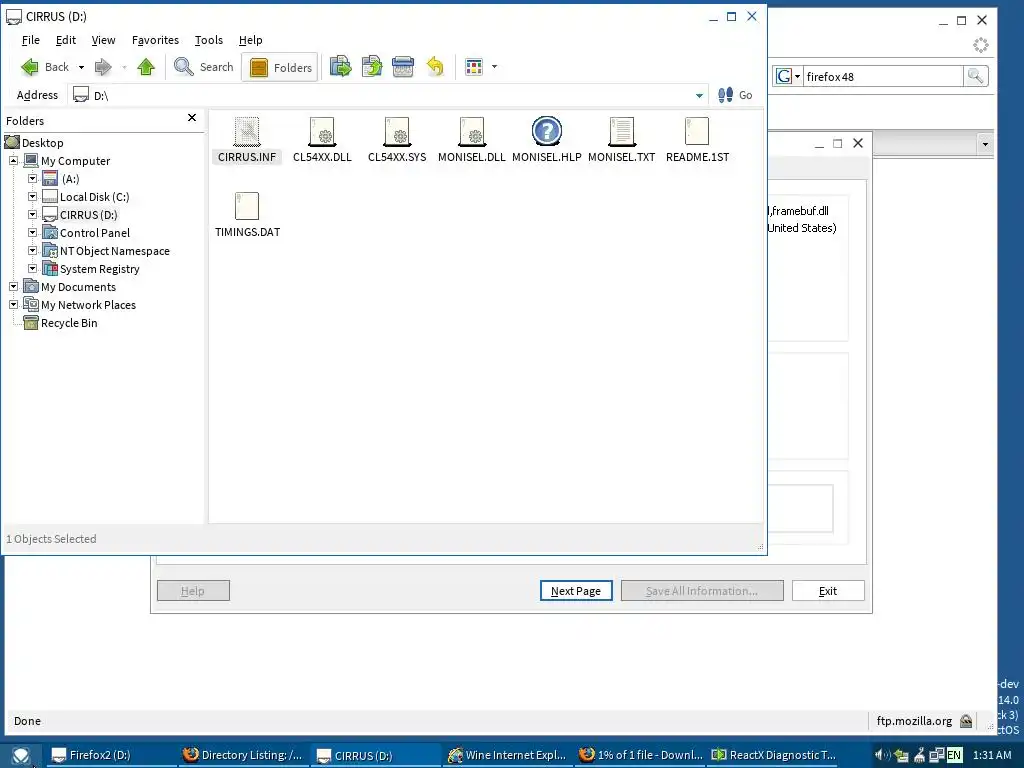The image size is (1024, 768).
Task: Click the Undo toolbar icon
Action: point(435,67)
